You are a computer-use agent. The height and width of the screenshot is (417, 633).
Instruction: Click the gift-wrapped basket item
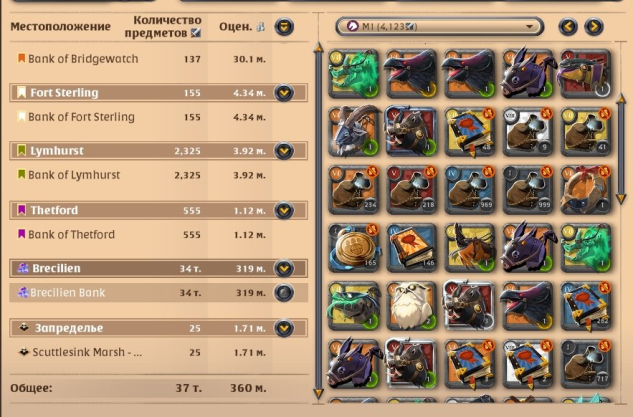tap(586, 189)
